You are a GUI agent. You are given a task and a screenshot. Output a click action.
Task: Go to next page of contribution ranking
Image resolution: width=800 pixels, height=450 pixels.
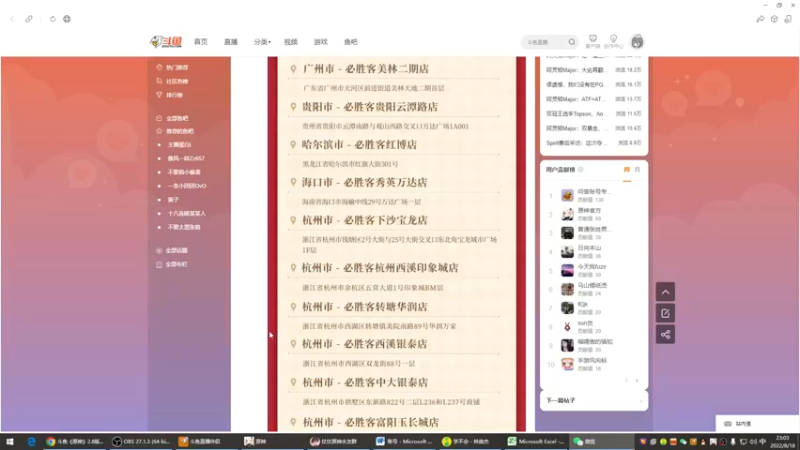coord(637,381)
